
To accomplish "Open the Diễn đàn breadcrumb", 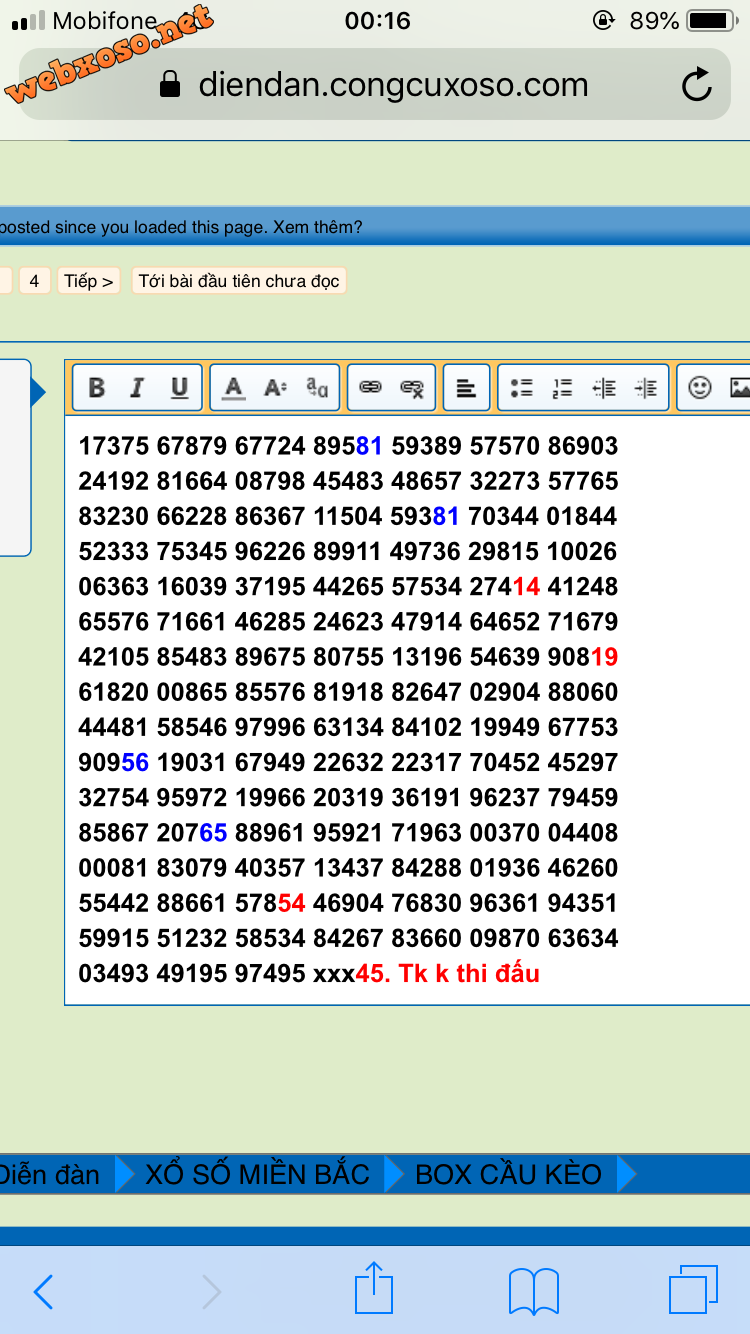I will [49, 1173].
